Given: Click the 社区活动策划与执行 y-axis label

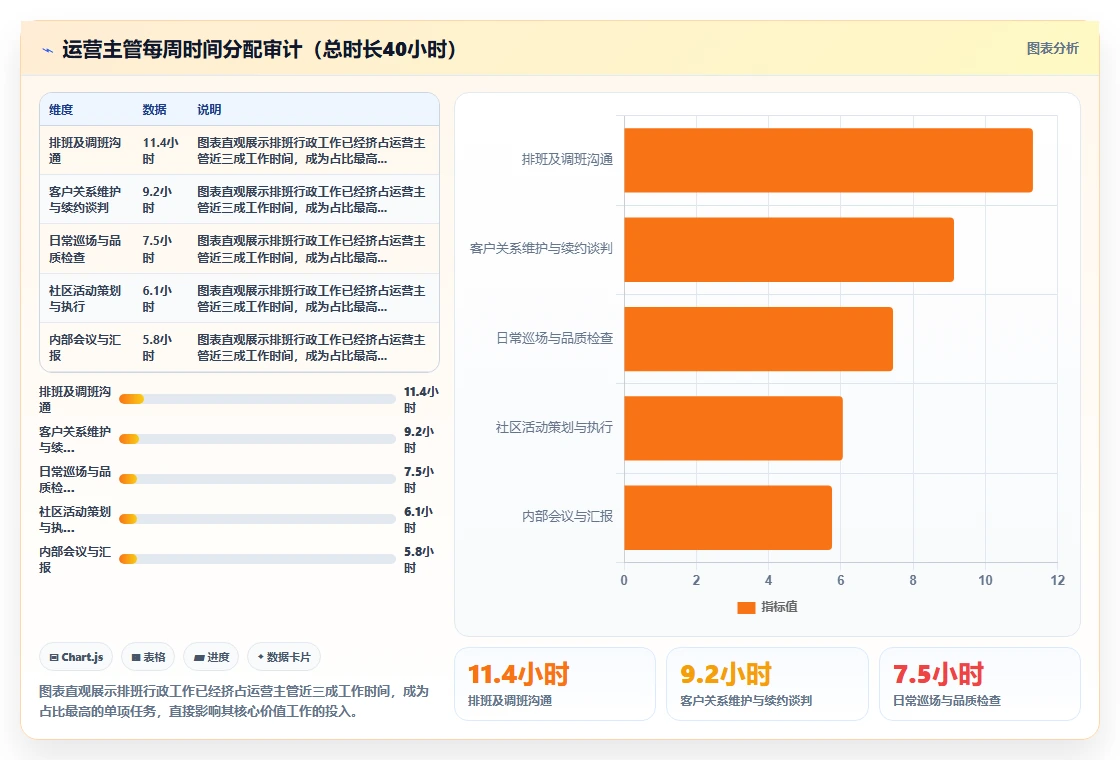Looking at the screenshot, I should click(x=554, y=428).
